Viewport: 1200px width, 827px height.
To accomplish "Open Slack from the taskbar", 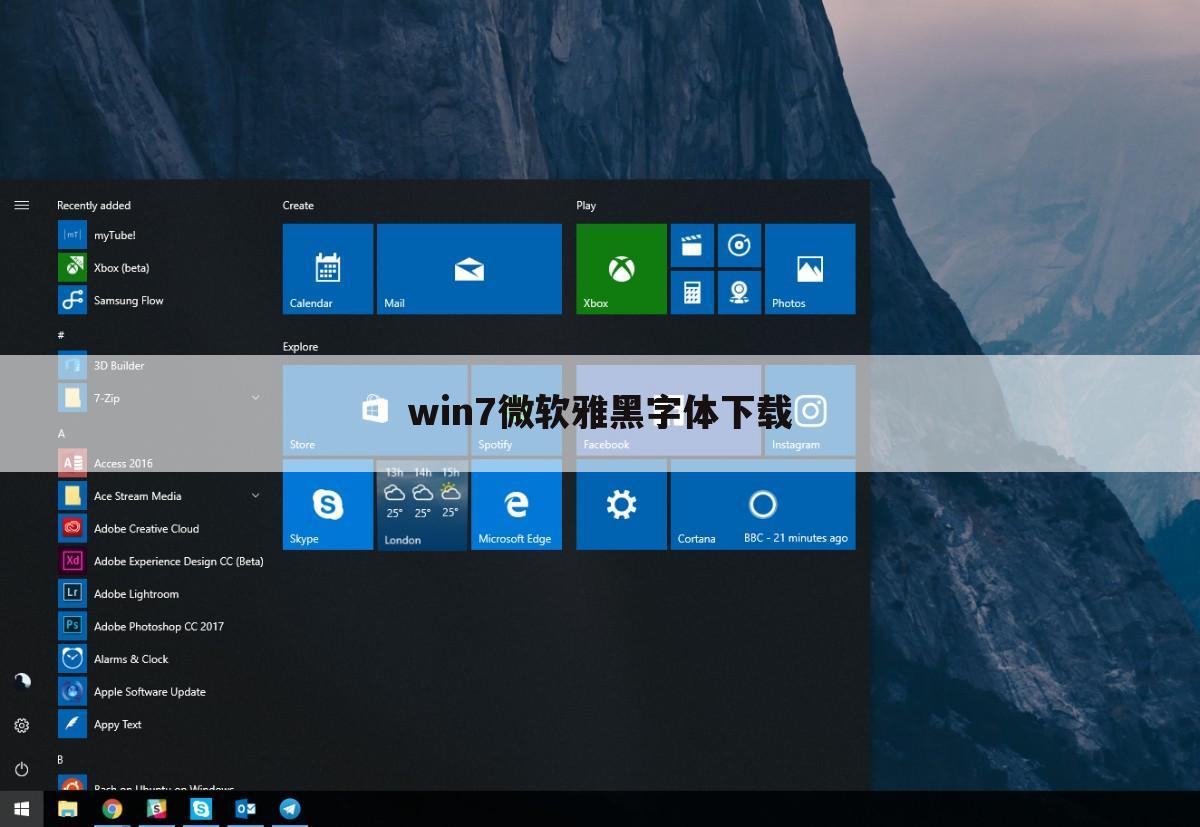I will pos(157,808).
